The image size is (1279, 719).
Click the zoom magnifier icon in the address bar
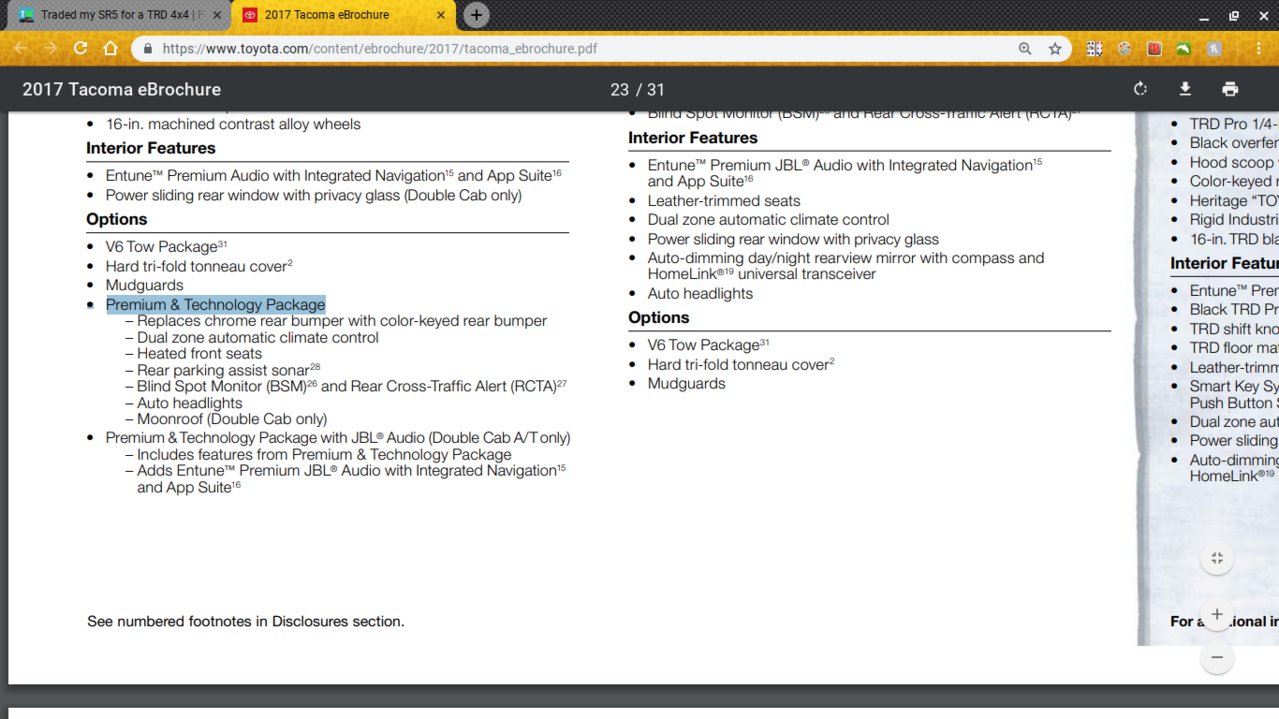click(1025, 48)
